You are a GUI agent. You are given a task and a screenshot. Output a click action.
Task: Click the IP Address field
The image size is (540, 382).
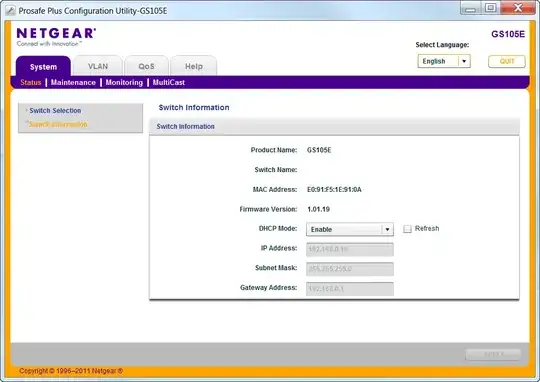click(350, 249)
